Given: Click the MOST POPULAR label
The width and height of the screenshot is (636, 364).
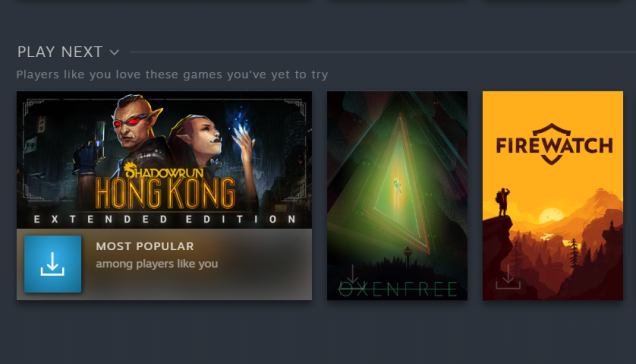Looking at the screenshot, I should click(x=145, y=246).
